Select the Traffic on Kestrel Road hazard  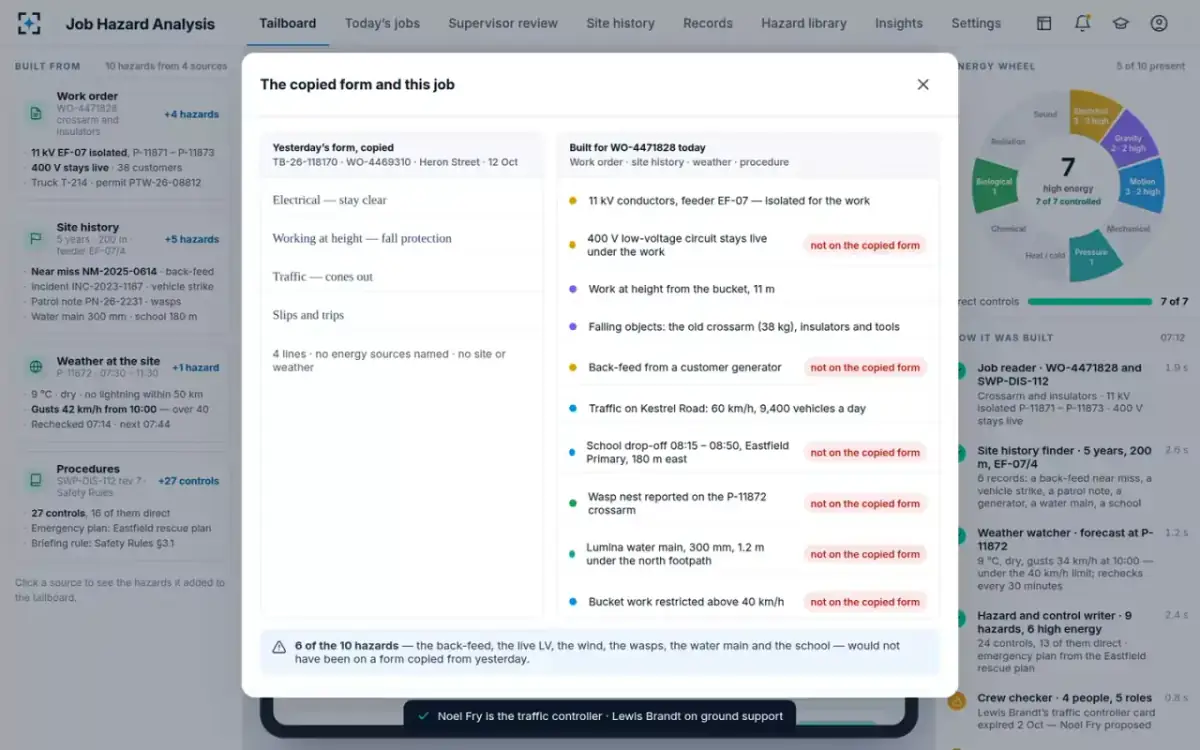click(748, 408)
